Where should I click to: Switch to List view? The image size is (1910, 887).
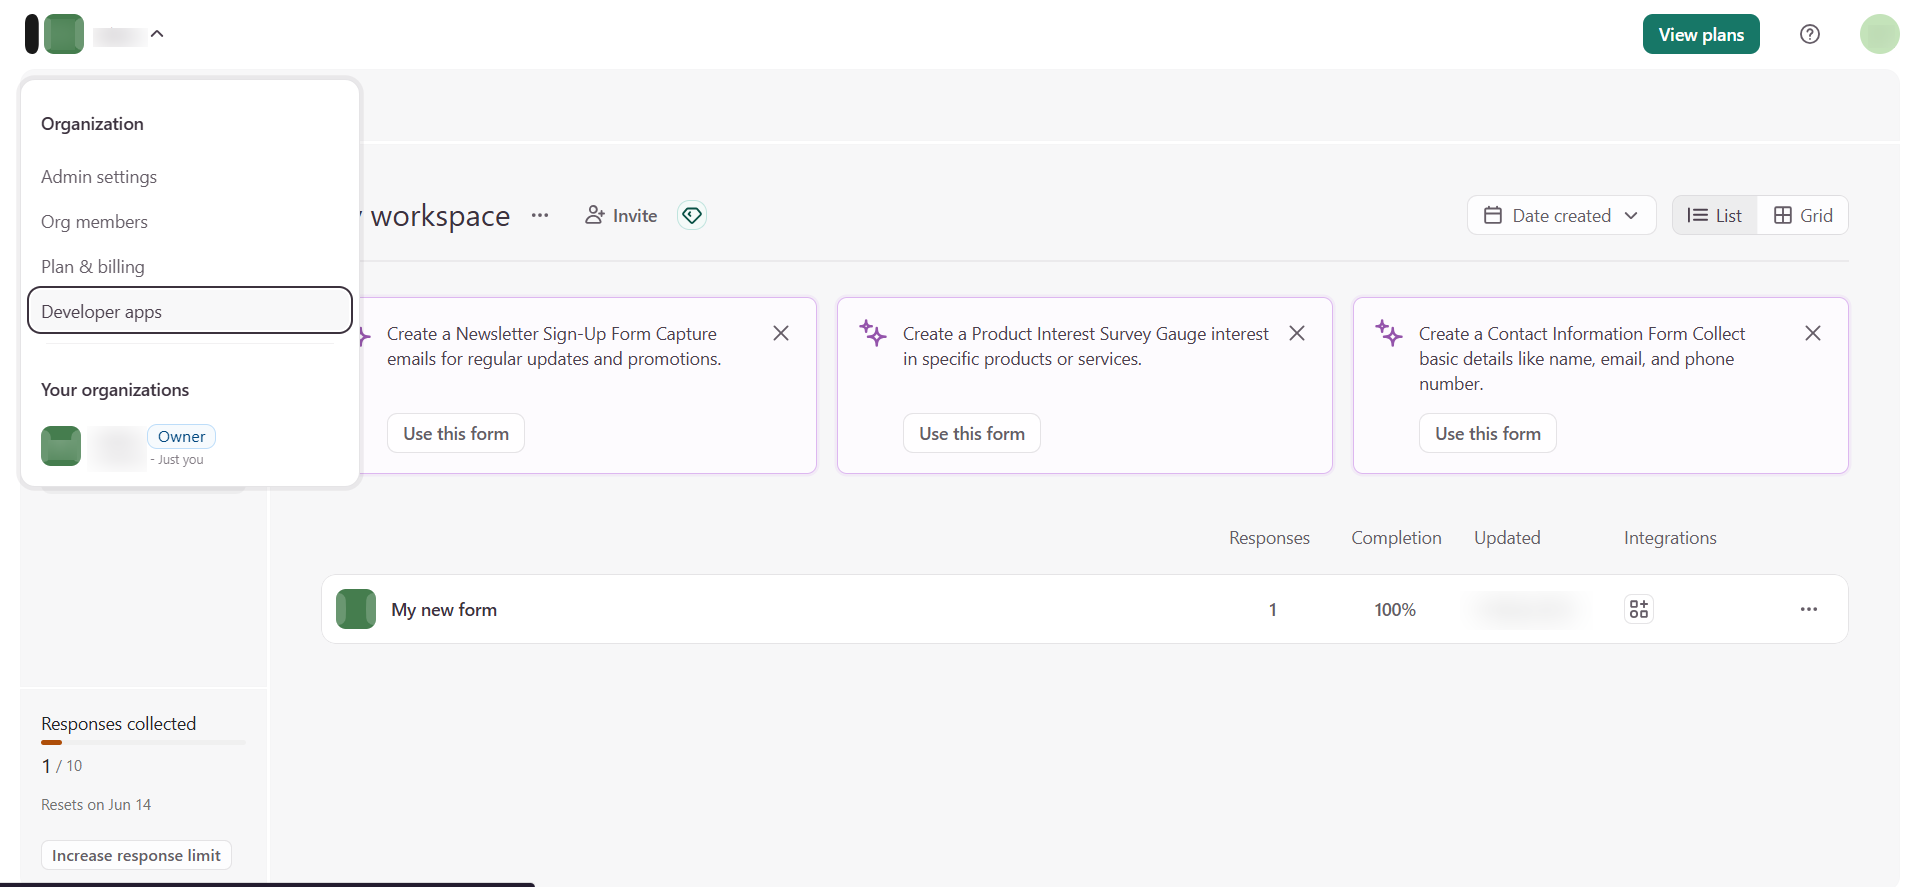(x=1714, y=215)
